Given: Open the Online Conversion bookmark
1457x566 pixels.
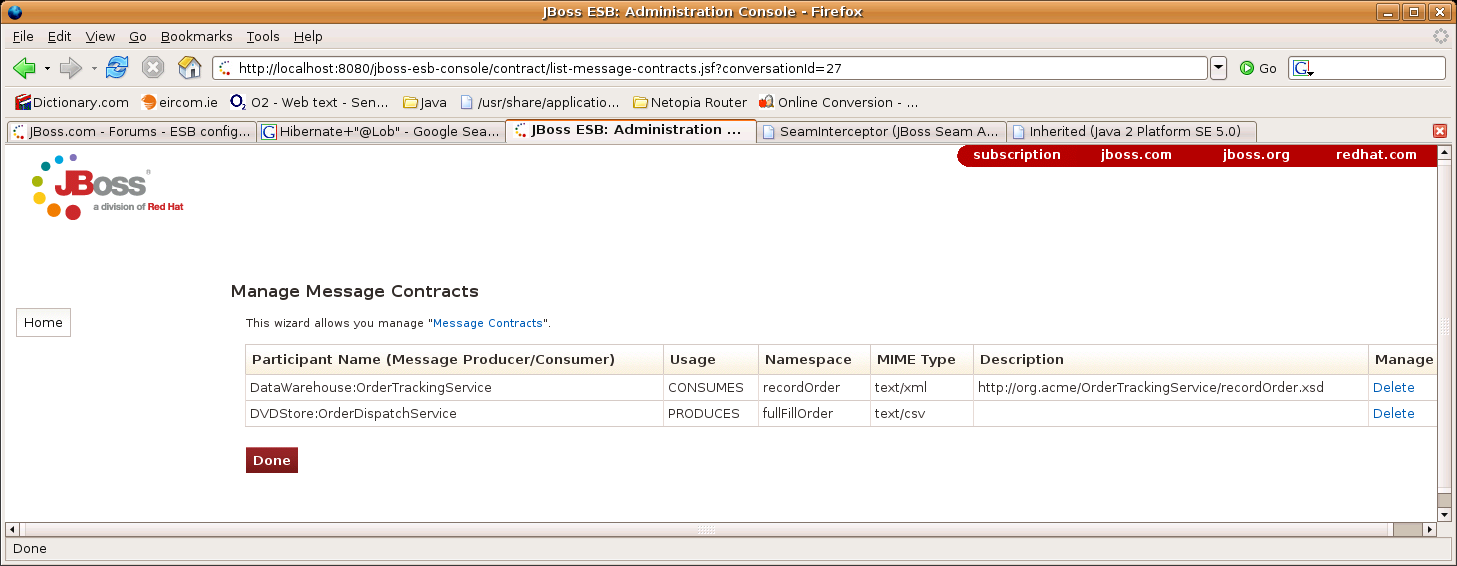Looking at the screenshot, I should (839, 102).
